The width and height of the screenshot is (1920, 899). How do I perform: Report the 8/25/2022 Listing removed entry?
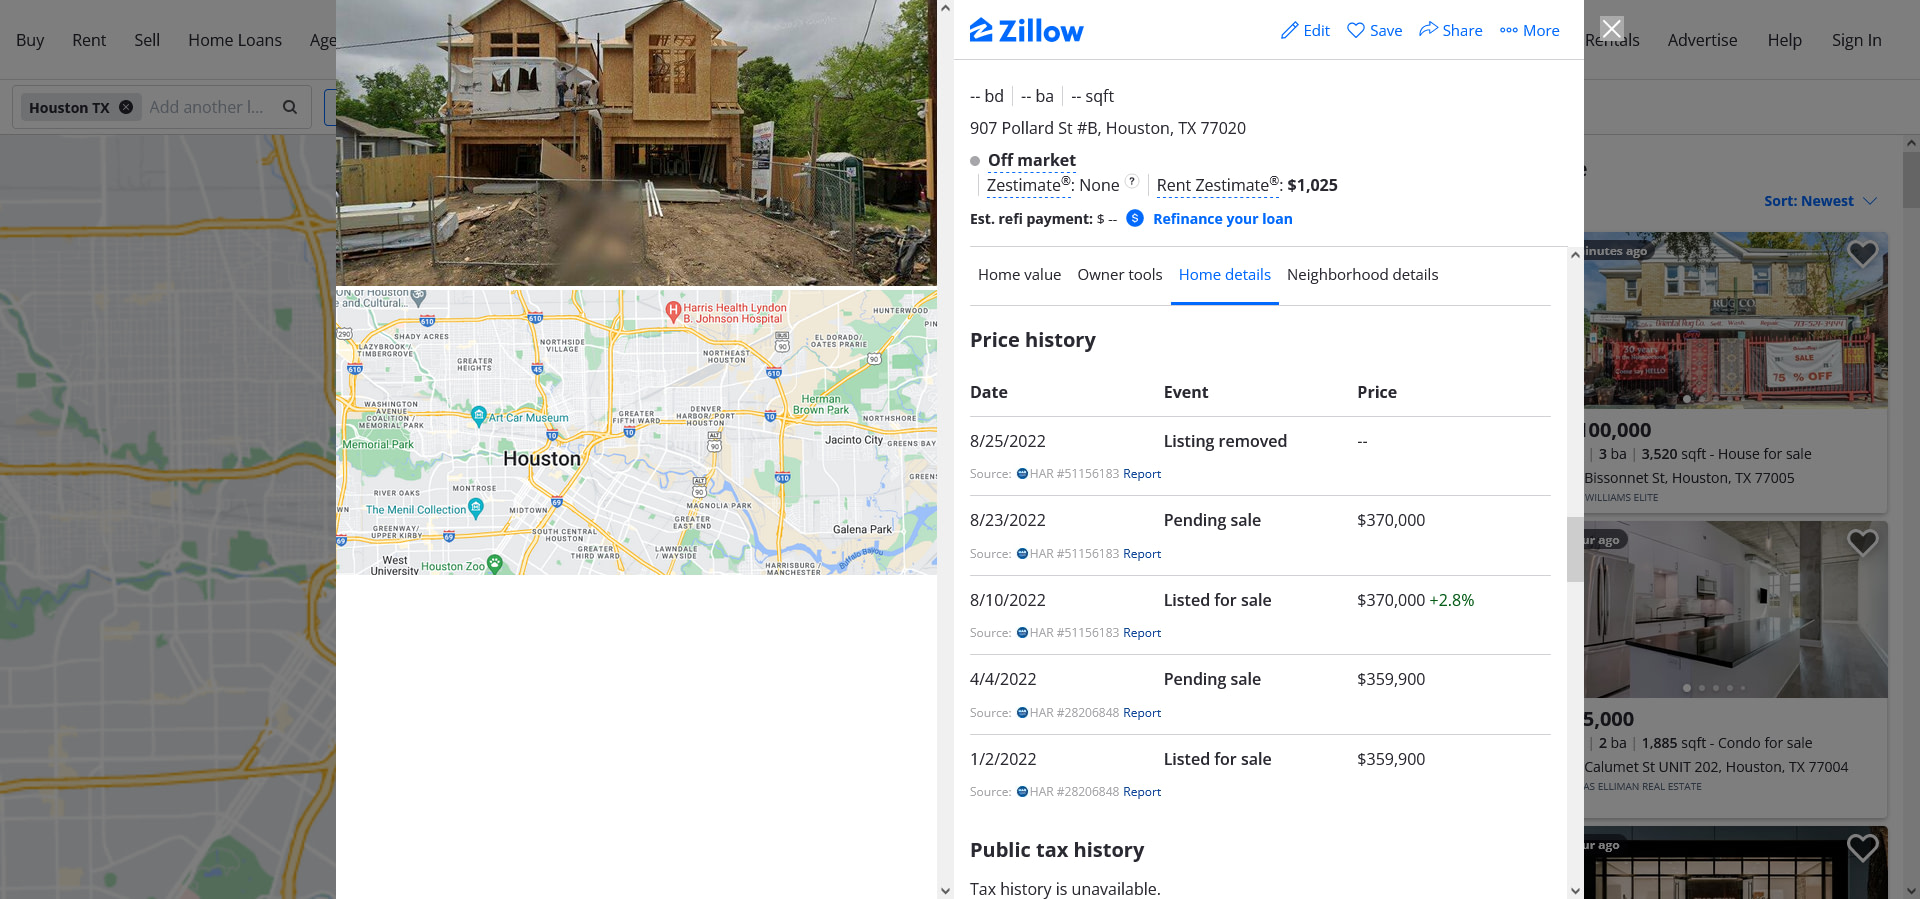pyautogui.click(x=1142, y=474)
